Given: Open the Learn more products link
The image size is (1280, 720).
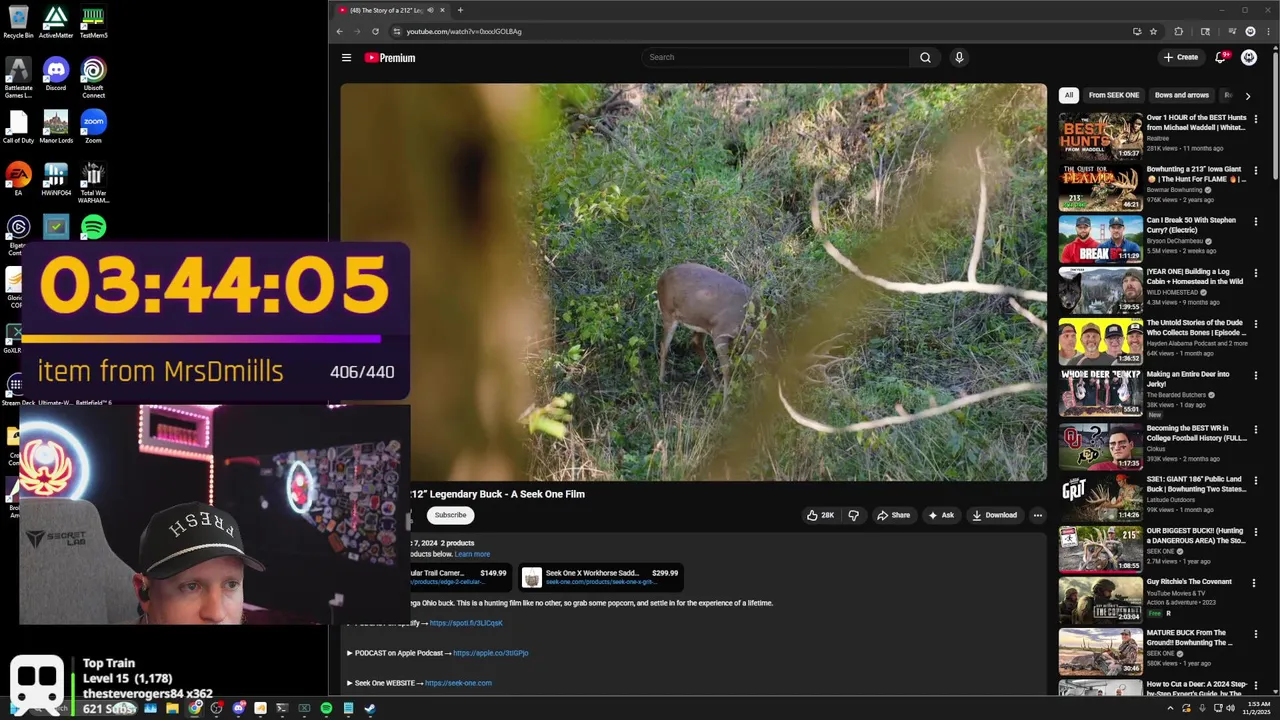Looking at the screenshot, I should [472, 554].
